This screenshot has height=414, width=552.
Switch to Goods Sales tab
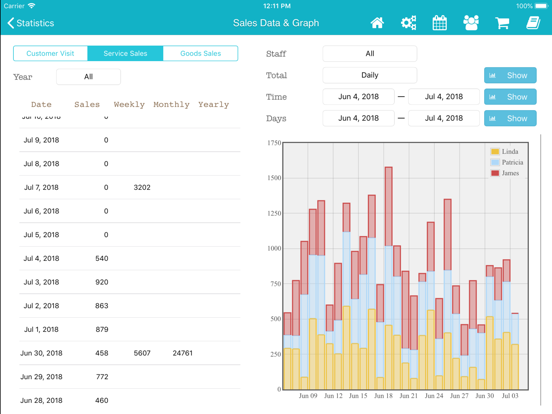[x=201, y=54]
